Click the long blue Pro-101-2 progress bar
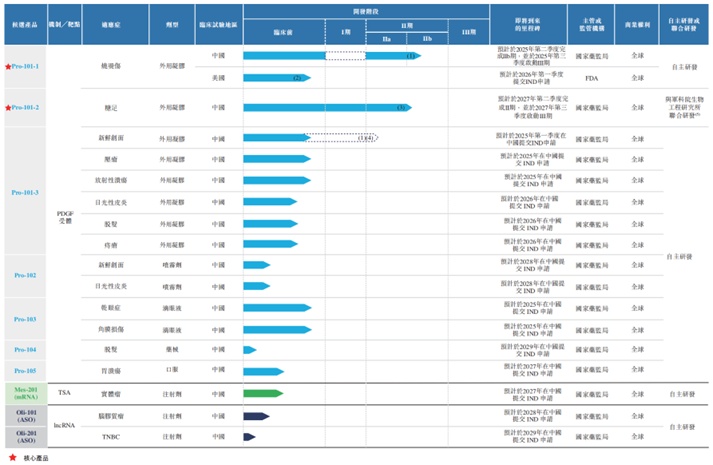Image resolution: width=713 pixels, height=465 pixels. click(327, 108)
